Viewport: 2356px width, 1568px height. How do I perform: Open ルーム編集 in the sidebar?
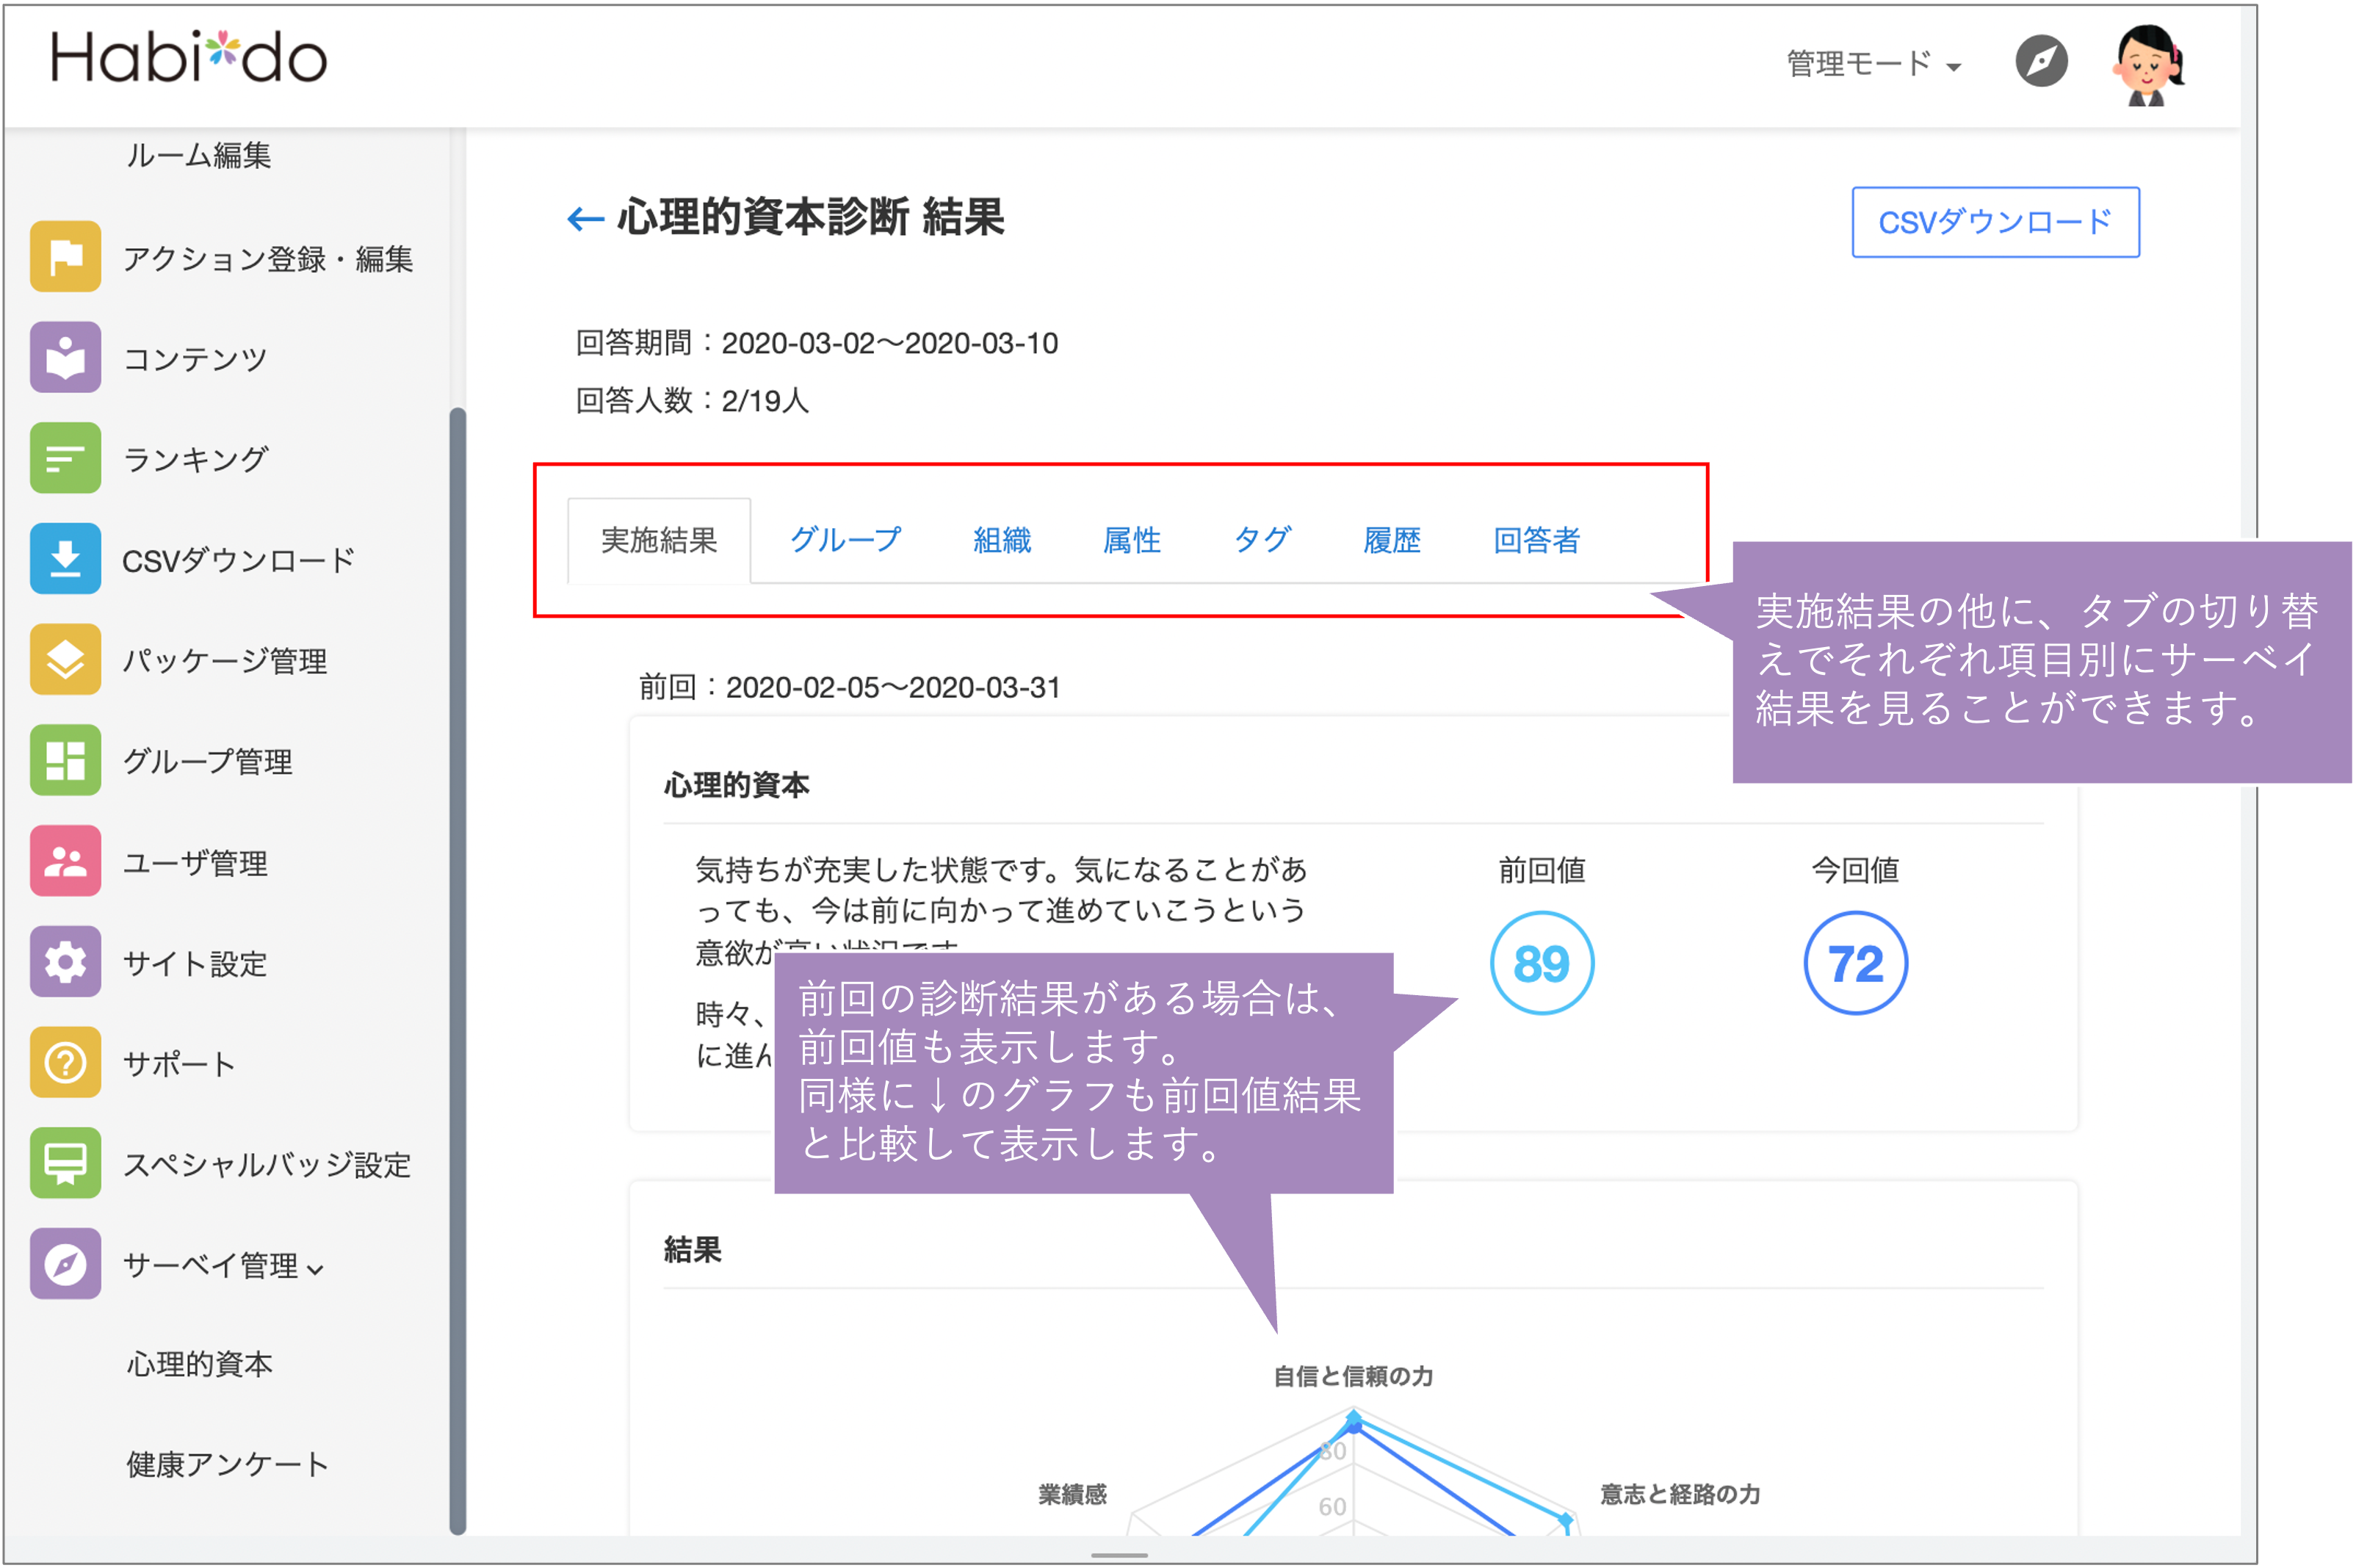click(198, 155)
